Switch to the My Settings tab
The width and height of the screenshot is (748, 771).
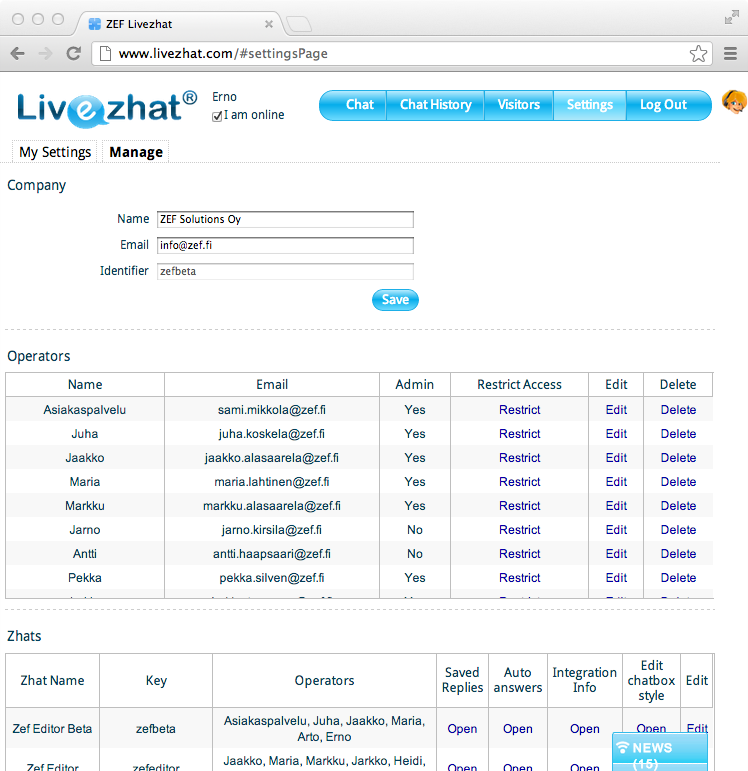point(55,152)
